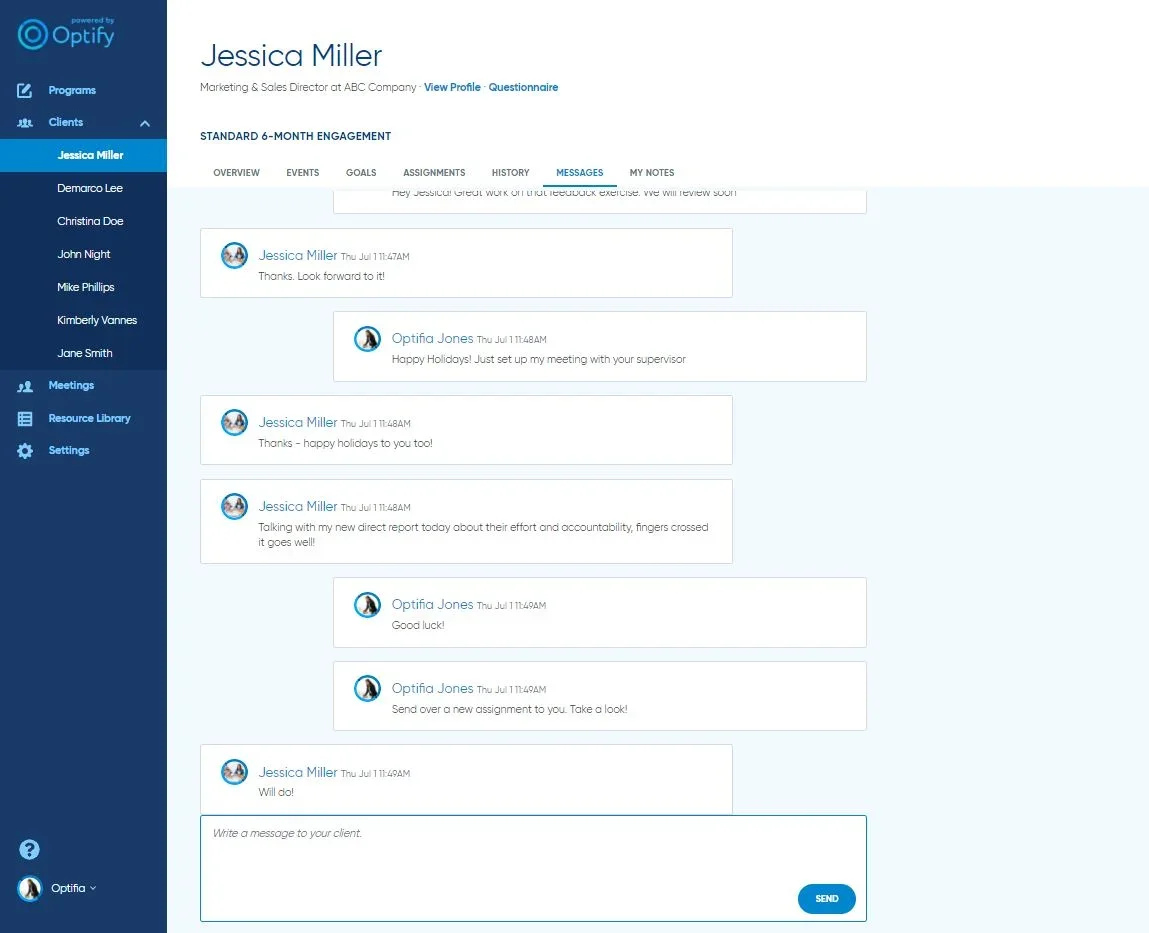Click Optifia avatar on 'Happy Holidays' message
Image resolution: width=1149 pixels, height=933 pixels.
coord(368,339)
